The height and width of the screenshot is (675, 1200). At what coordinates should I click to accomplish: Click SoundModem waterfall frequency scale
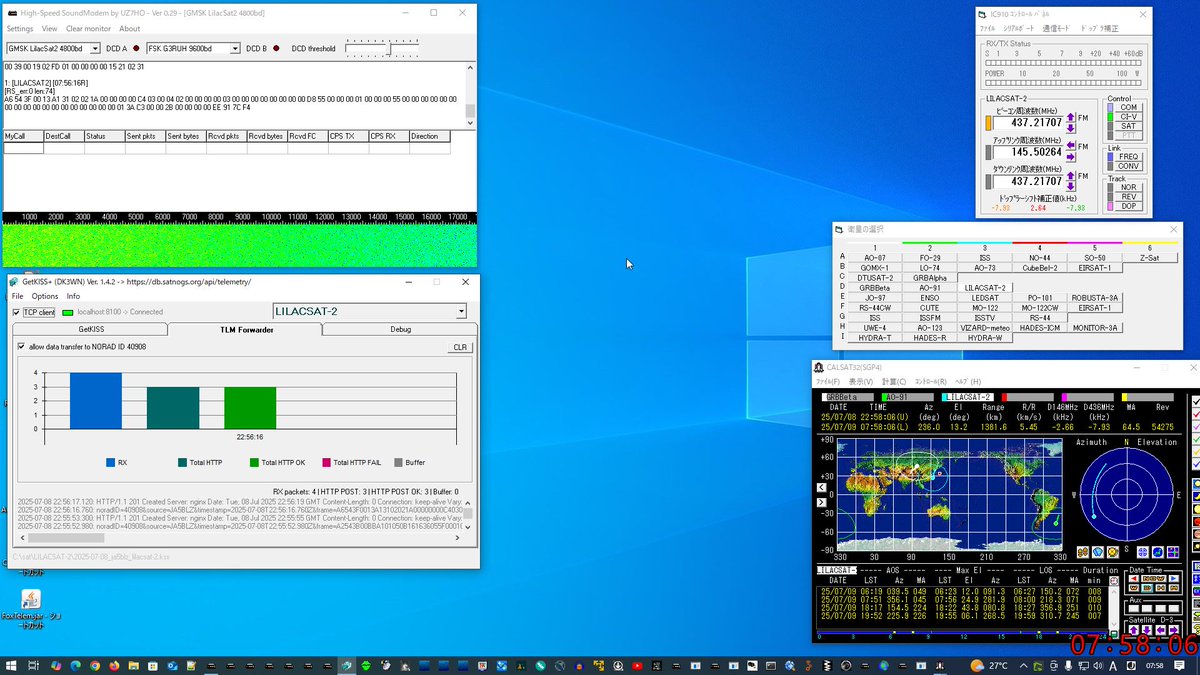coord(240,217)
